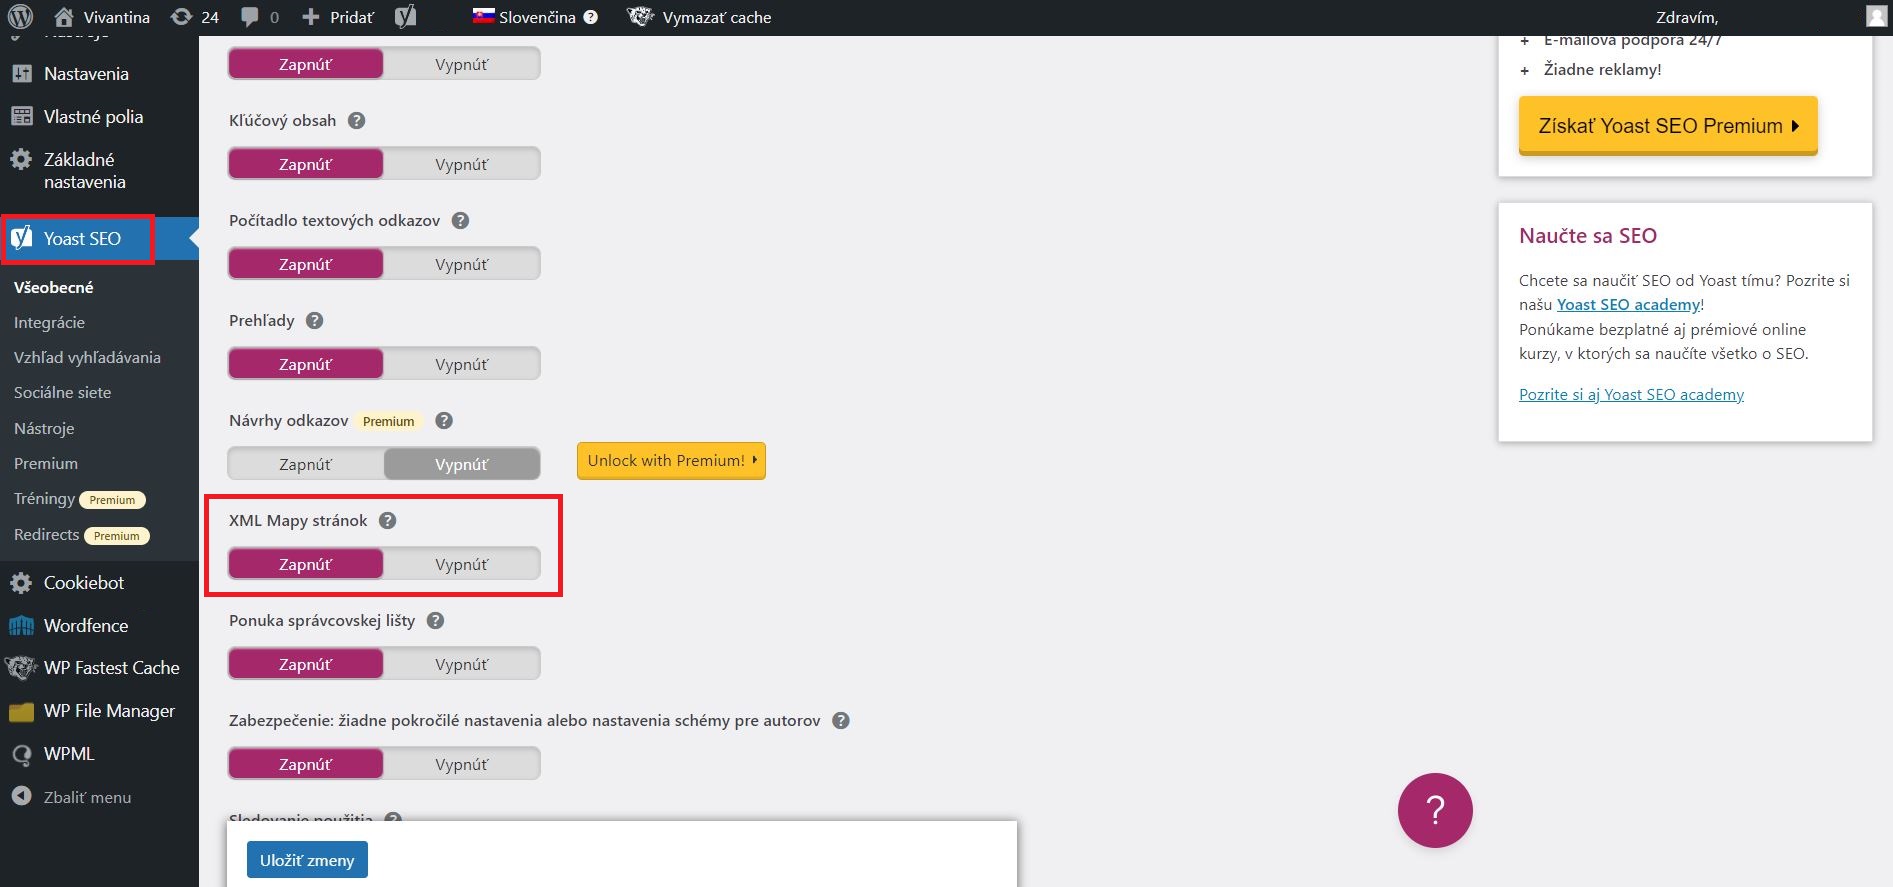Screen dimensions: 1893x887
Task: Click the help icon beside Slovenčina
Action: 591,17
